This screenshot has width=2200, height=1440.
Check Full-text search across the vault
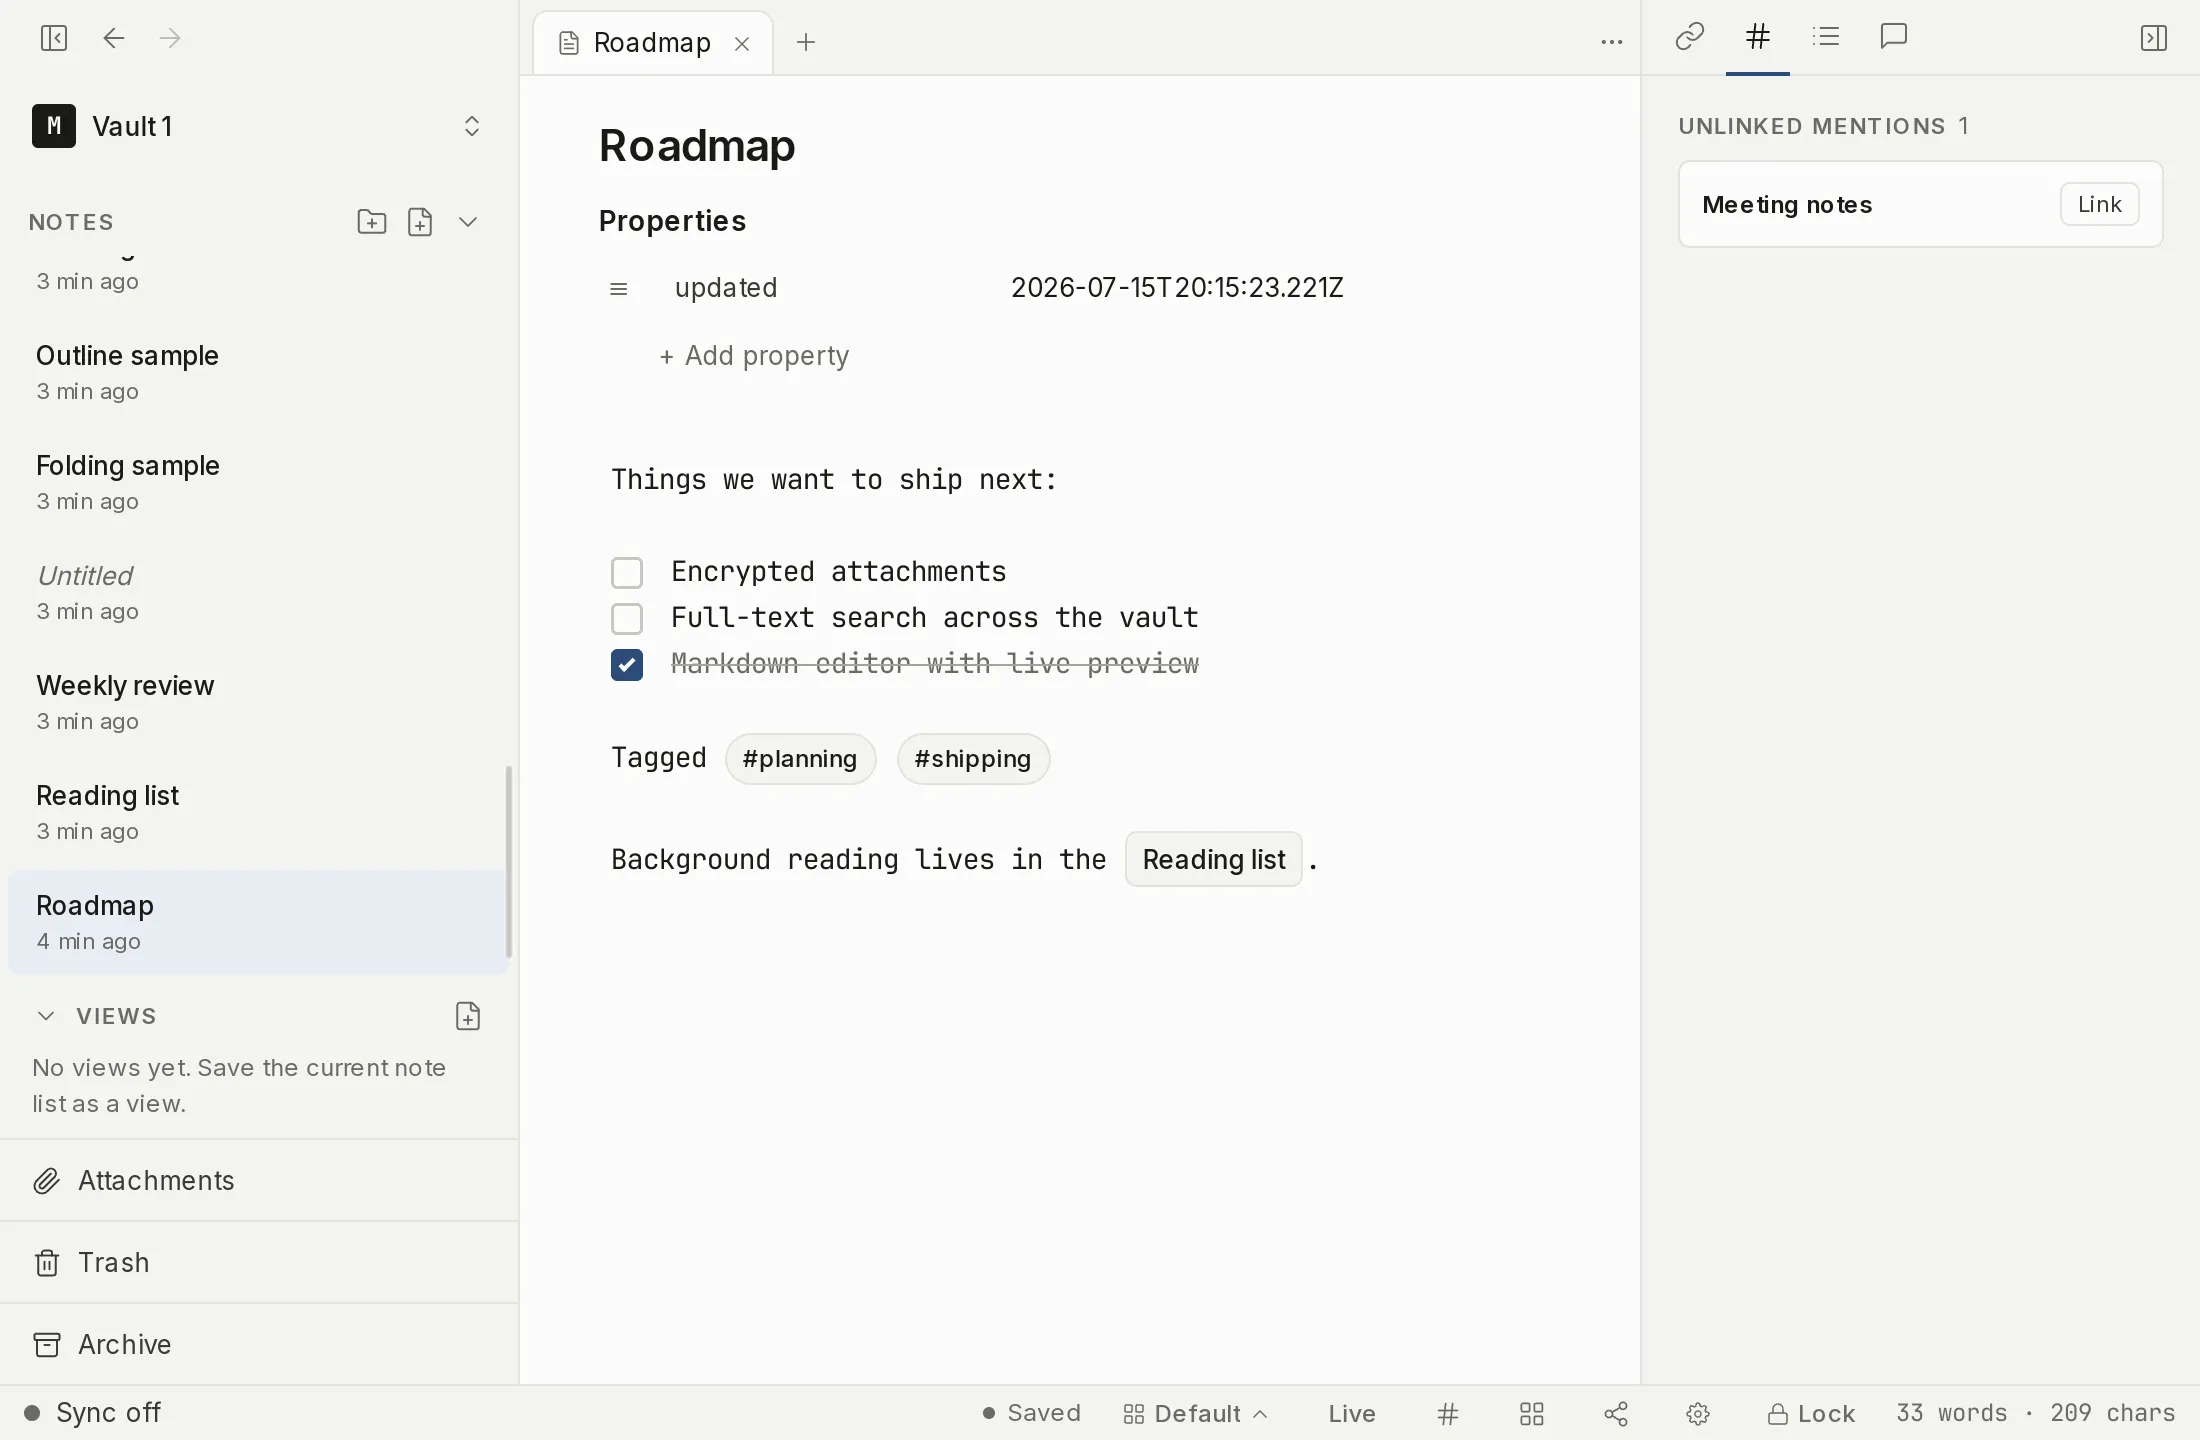(627, 619)
